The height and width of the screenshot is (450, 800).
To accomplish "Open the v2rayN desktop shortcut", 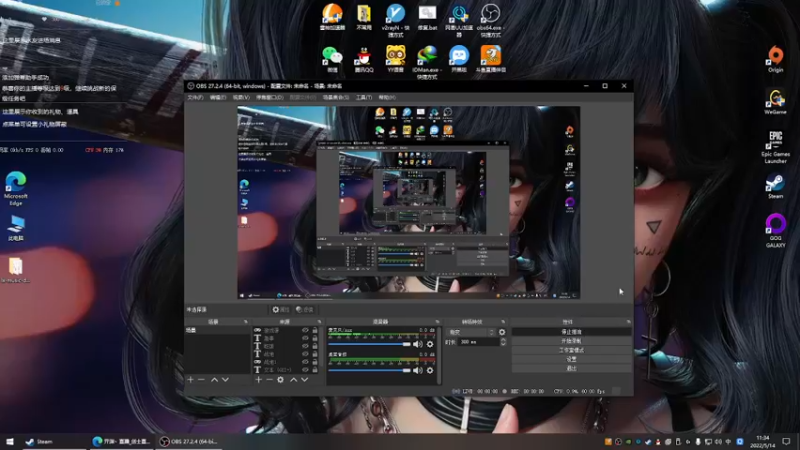I will (x=395, y=19).
